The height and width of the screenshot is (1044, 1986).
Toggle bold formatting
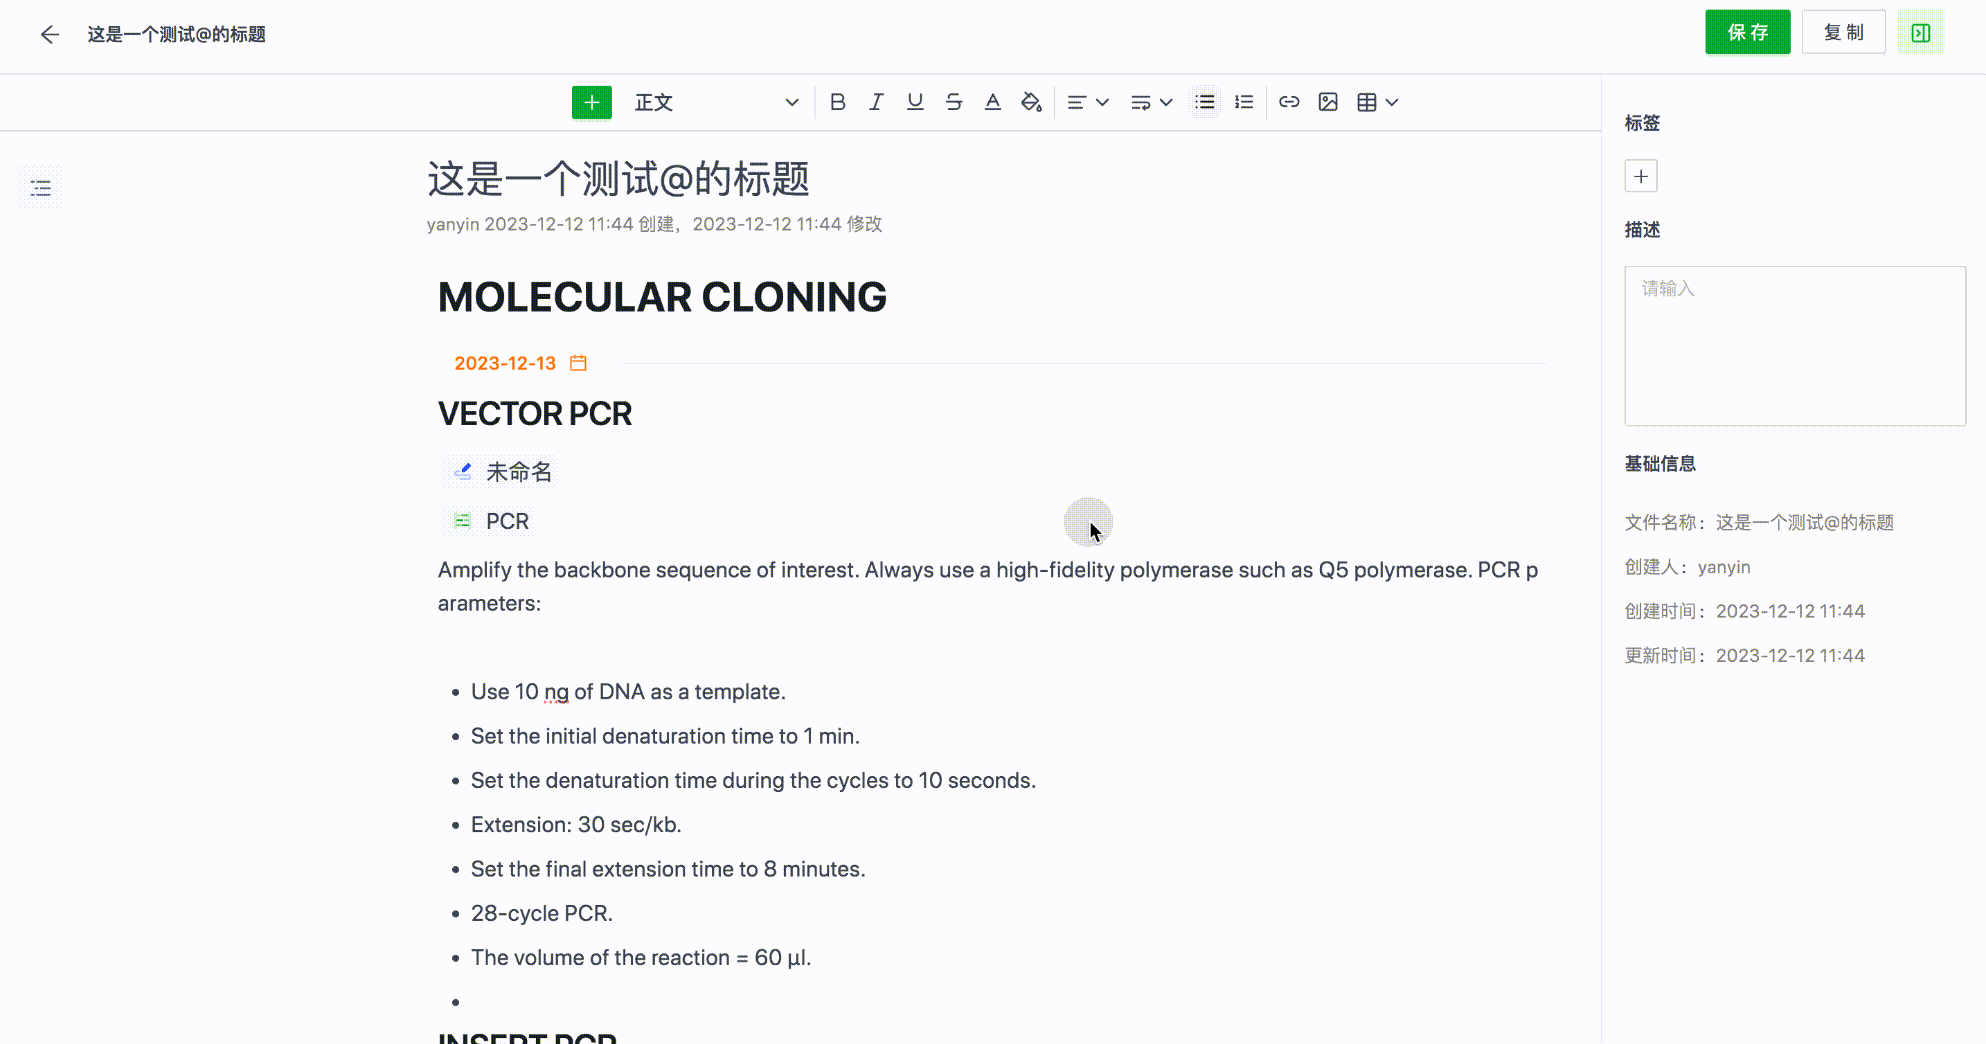coord(837,102)
